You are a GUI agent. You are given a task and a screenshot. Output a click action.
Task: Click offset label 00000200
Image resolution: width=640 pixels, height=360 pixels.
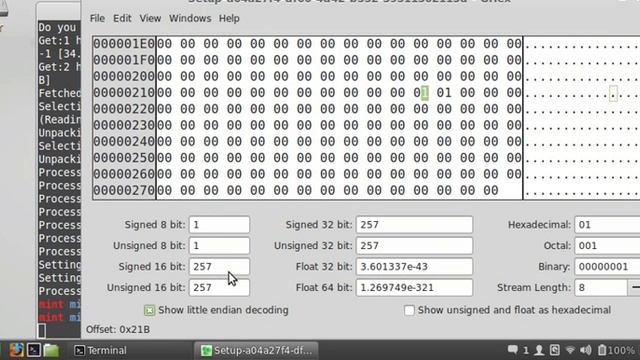click(x=124, y=76)
